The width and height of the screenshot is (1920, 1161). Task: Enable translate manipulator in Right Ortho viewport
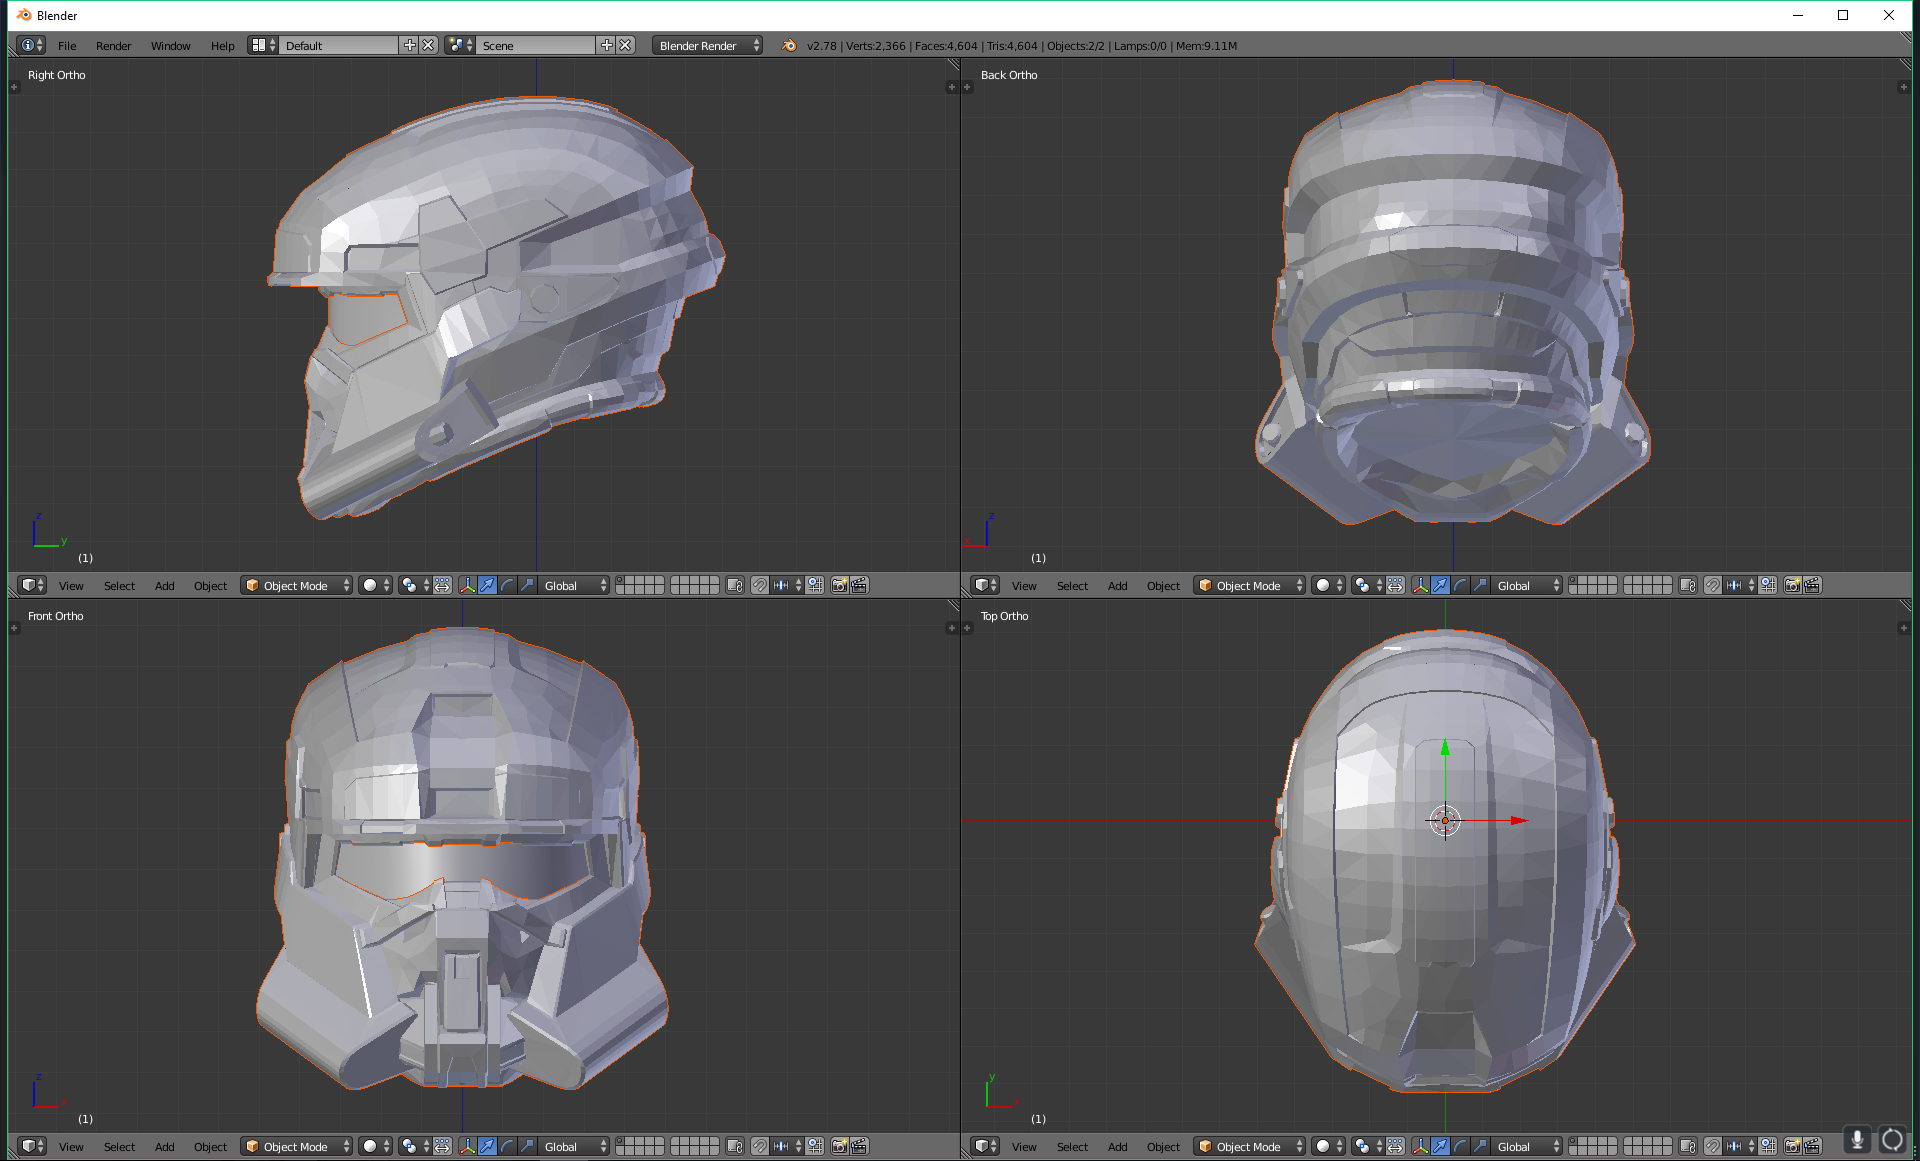pyautogui.click(x=487, y=585)
